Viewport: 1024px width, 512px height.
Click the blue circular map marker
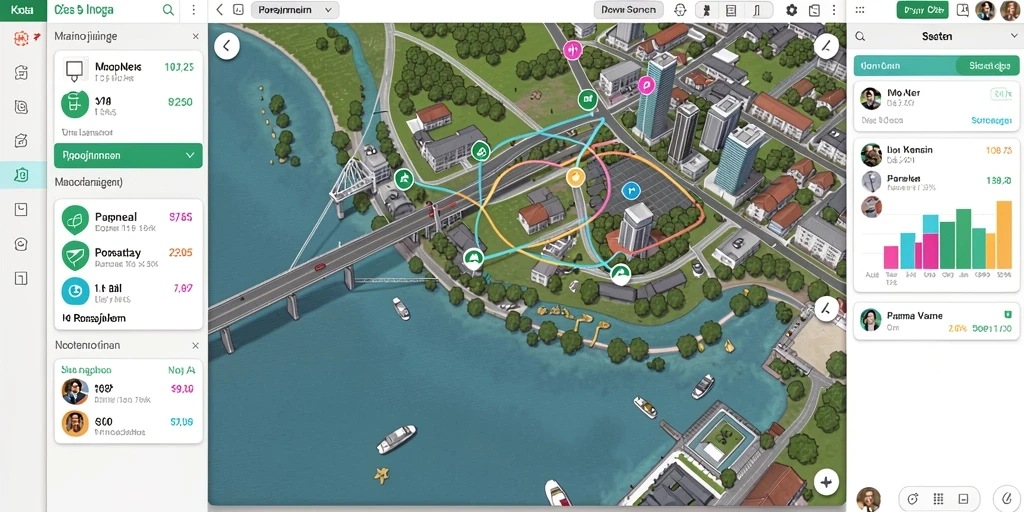631,190
